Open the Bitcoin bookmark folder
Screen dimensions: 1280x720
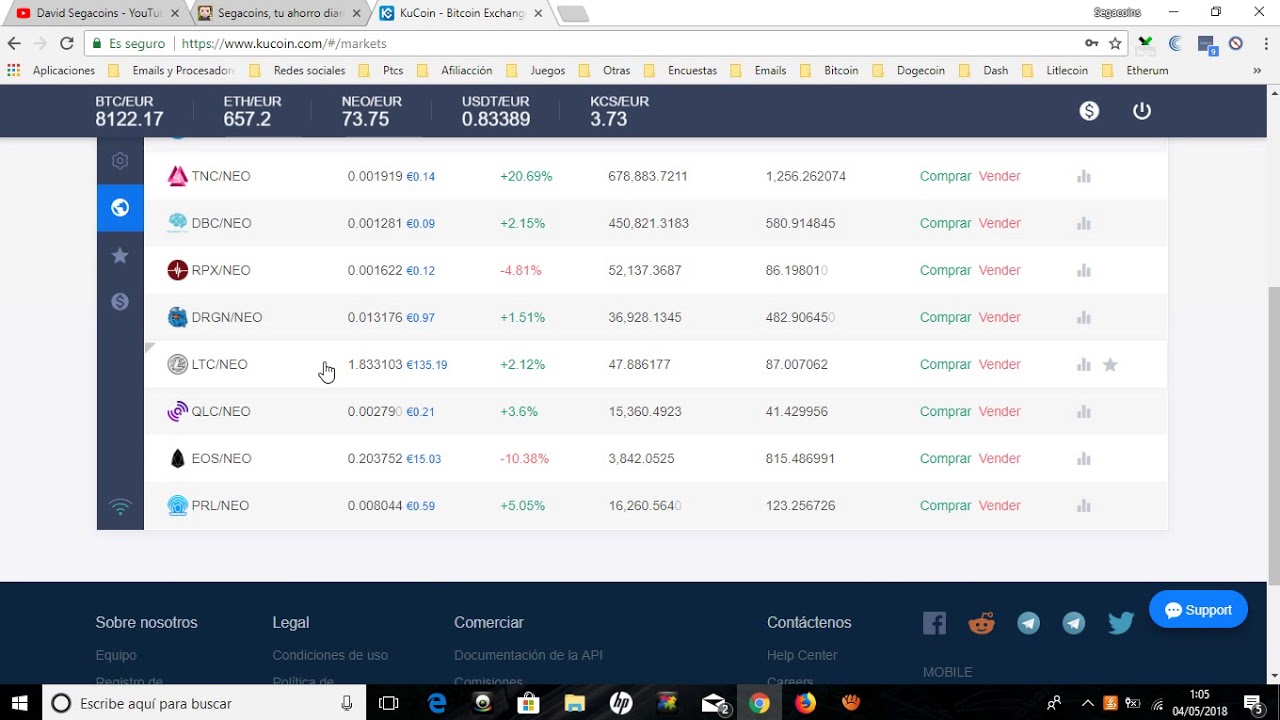click(x=830, y=71)
